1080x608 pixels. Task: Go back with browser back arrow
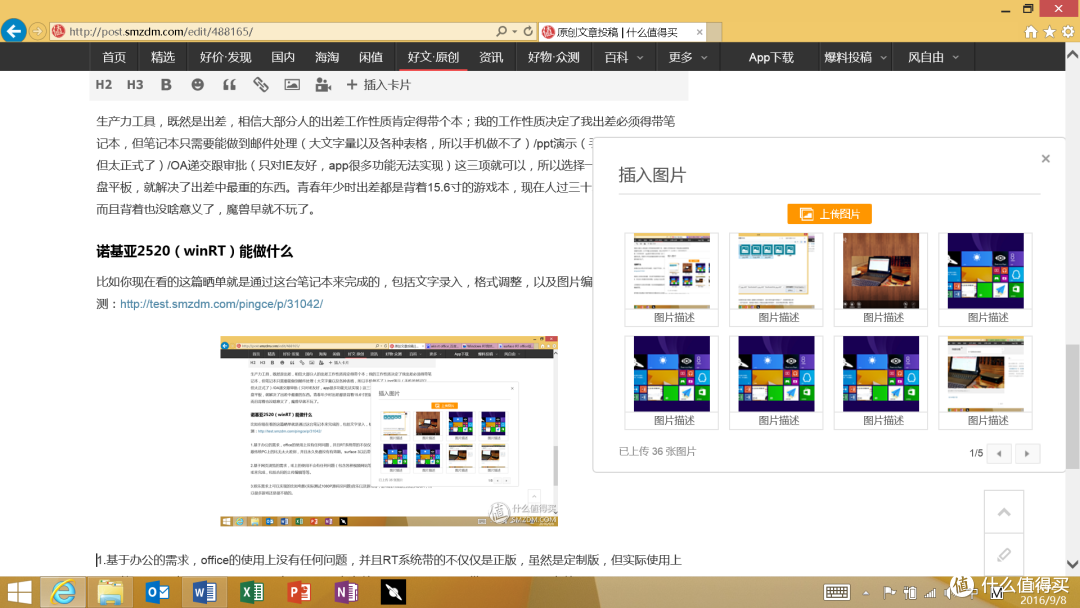[14, 31]
